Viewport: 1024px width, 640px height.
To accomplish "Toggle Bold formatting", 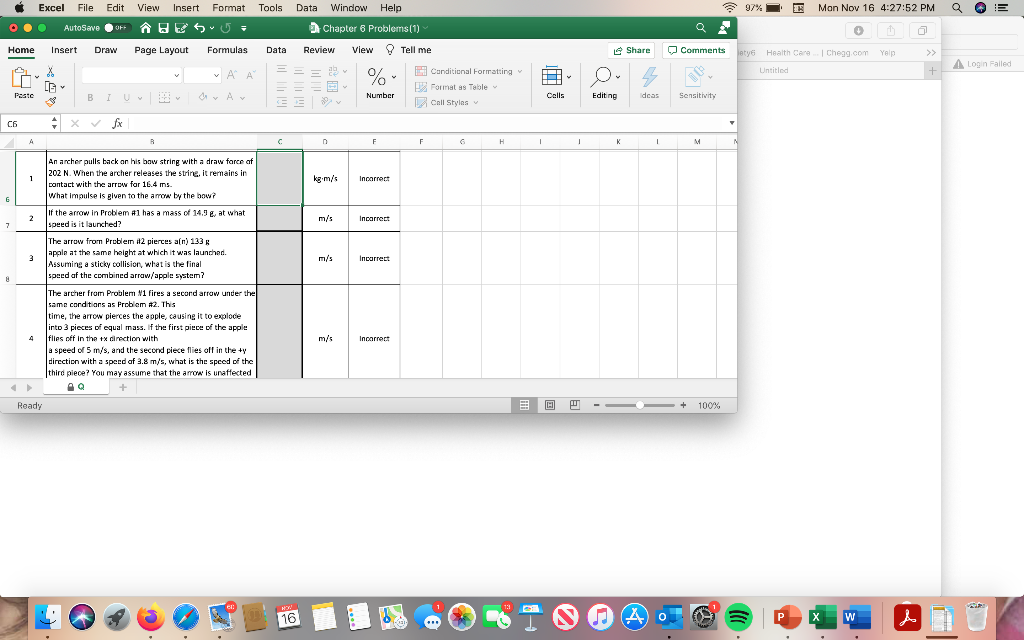I will [x=90, y=97].
